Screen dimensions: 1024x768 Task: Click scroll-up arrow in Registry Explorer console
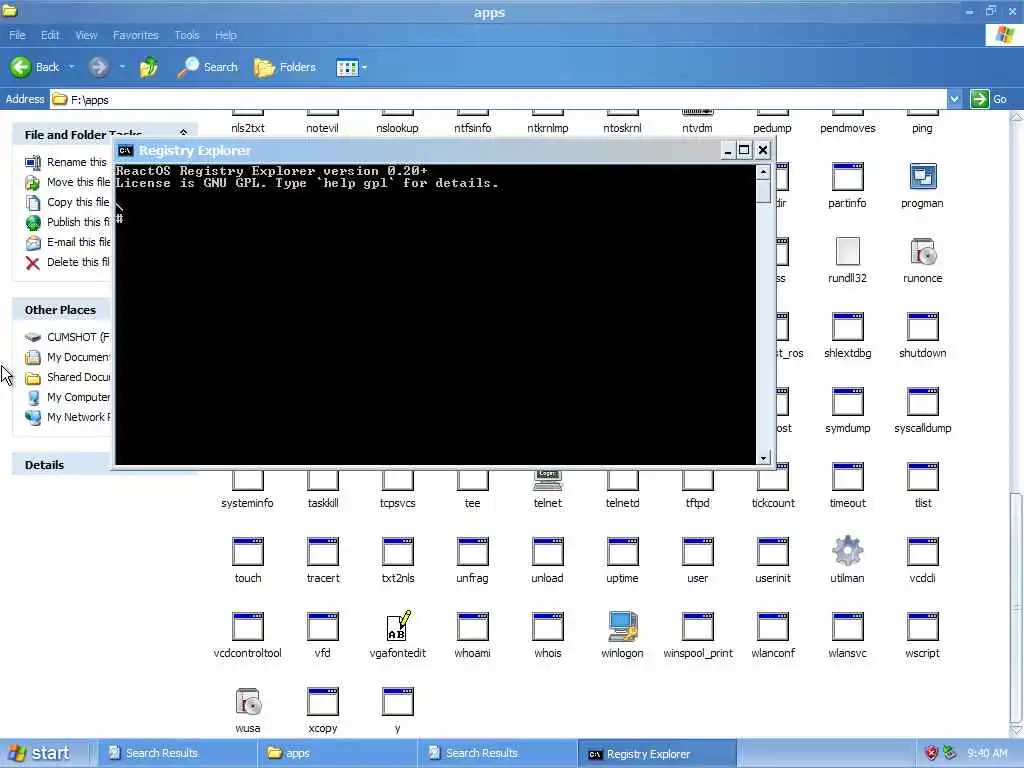click(763, 172)
